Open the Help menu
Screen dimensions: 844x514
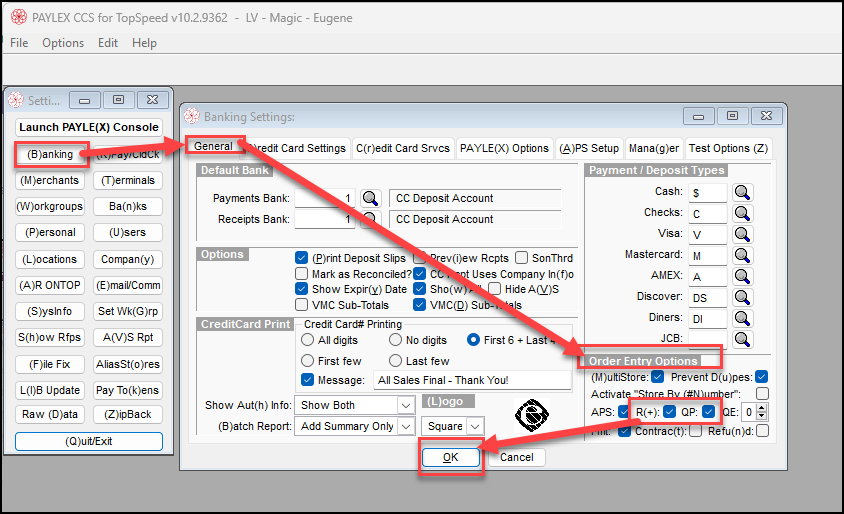coord(144,43)
